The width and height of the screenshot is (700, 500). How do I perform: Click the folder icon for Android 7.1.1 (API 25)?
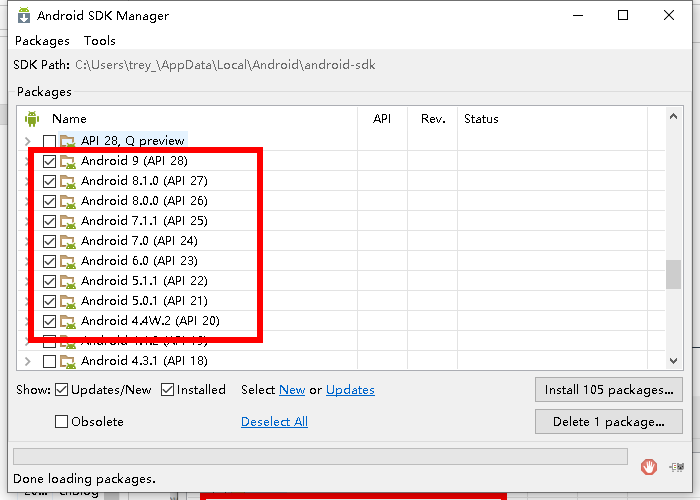[67, 221]
